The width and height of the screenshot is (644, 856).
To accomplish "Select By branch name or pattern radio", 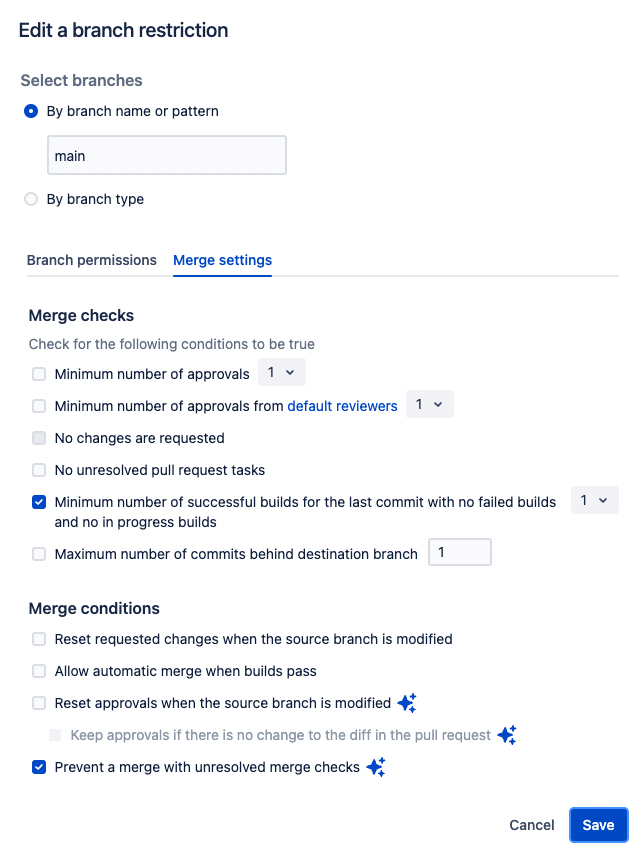I will coord(31,111).
